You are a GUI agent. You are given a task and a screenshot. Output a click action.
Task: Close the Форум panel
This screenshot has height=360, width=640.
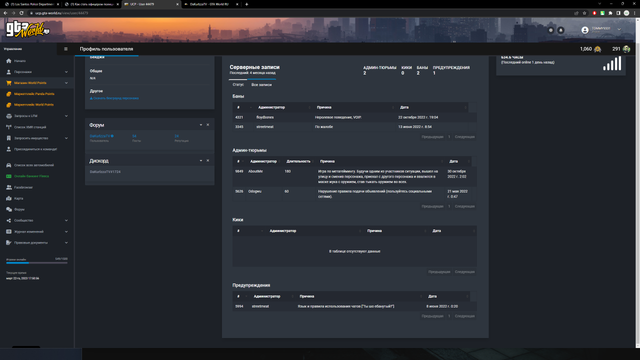point(208,125)
